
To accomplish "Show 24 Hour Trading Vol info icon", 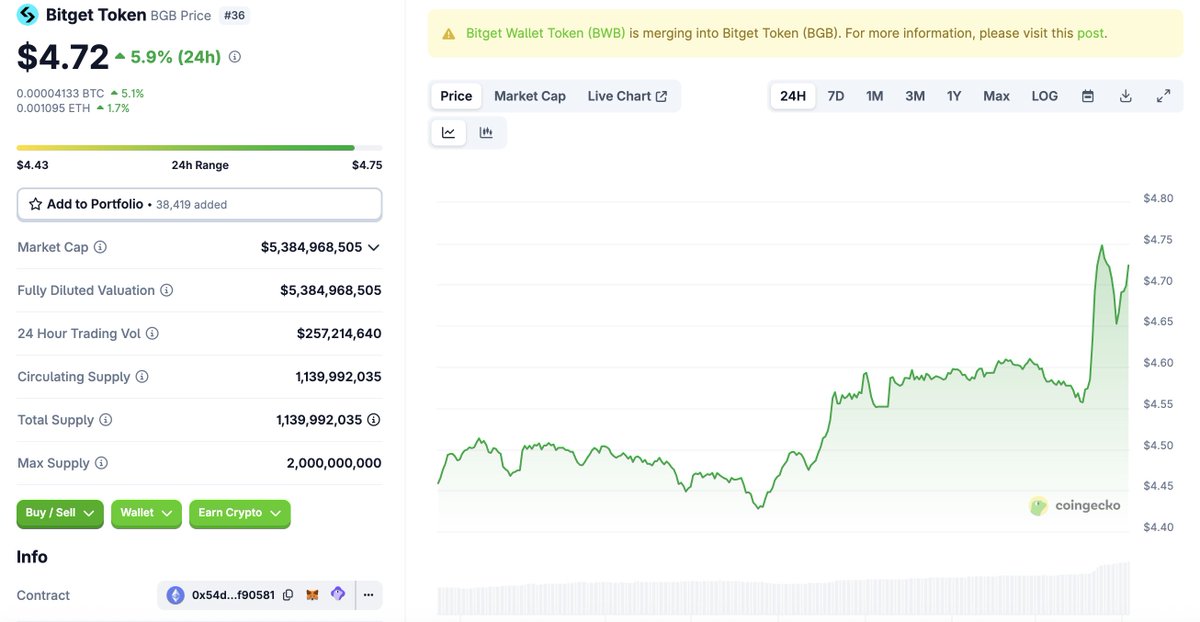I will (152, 334).
